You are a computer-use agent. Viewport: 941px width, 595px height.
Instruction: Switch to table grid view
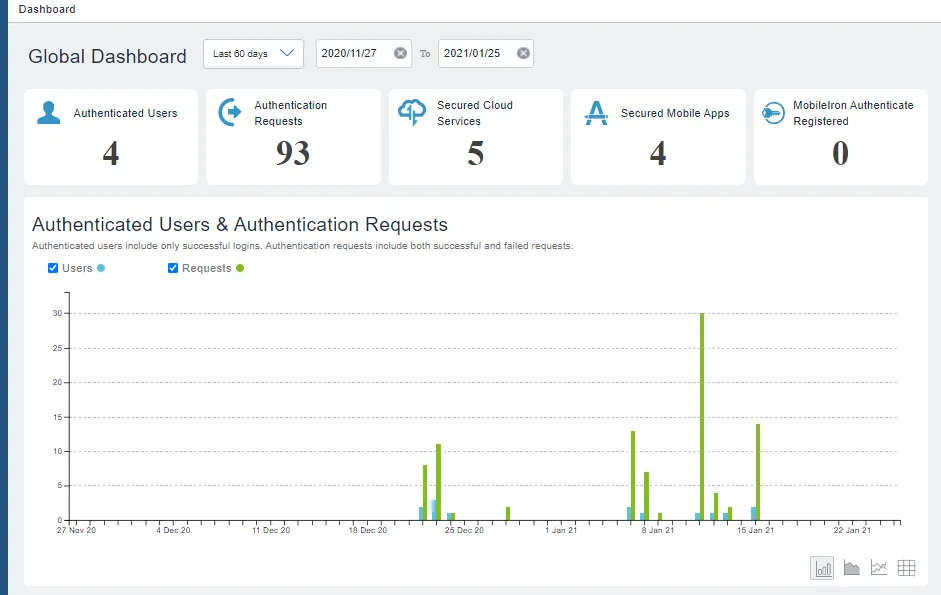coord(906,567)
